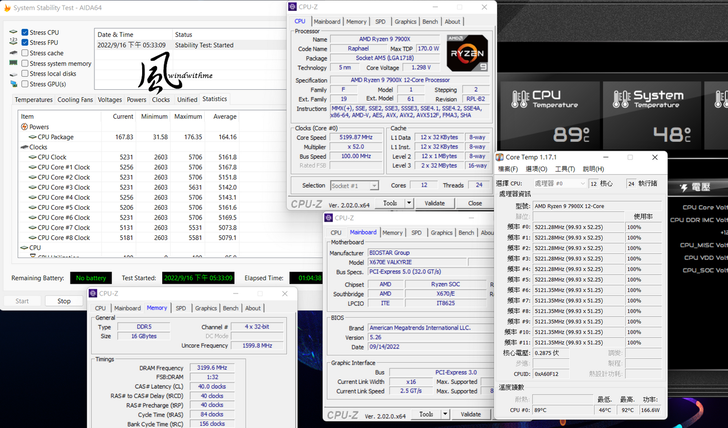Open the Graphics tab in CPU-Z Mainboard window

click(441, 233)
